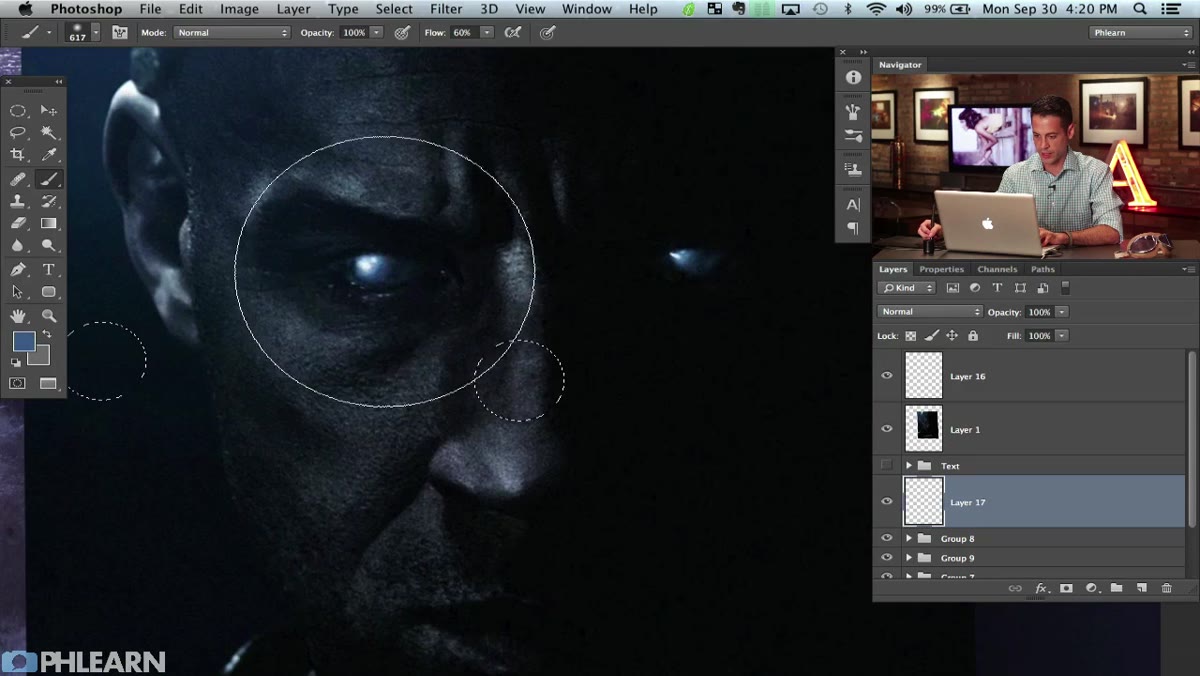Click the delete layer trash button
The width and height of the screenshot is (1200, 676).
[1166, 589]
